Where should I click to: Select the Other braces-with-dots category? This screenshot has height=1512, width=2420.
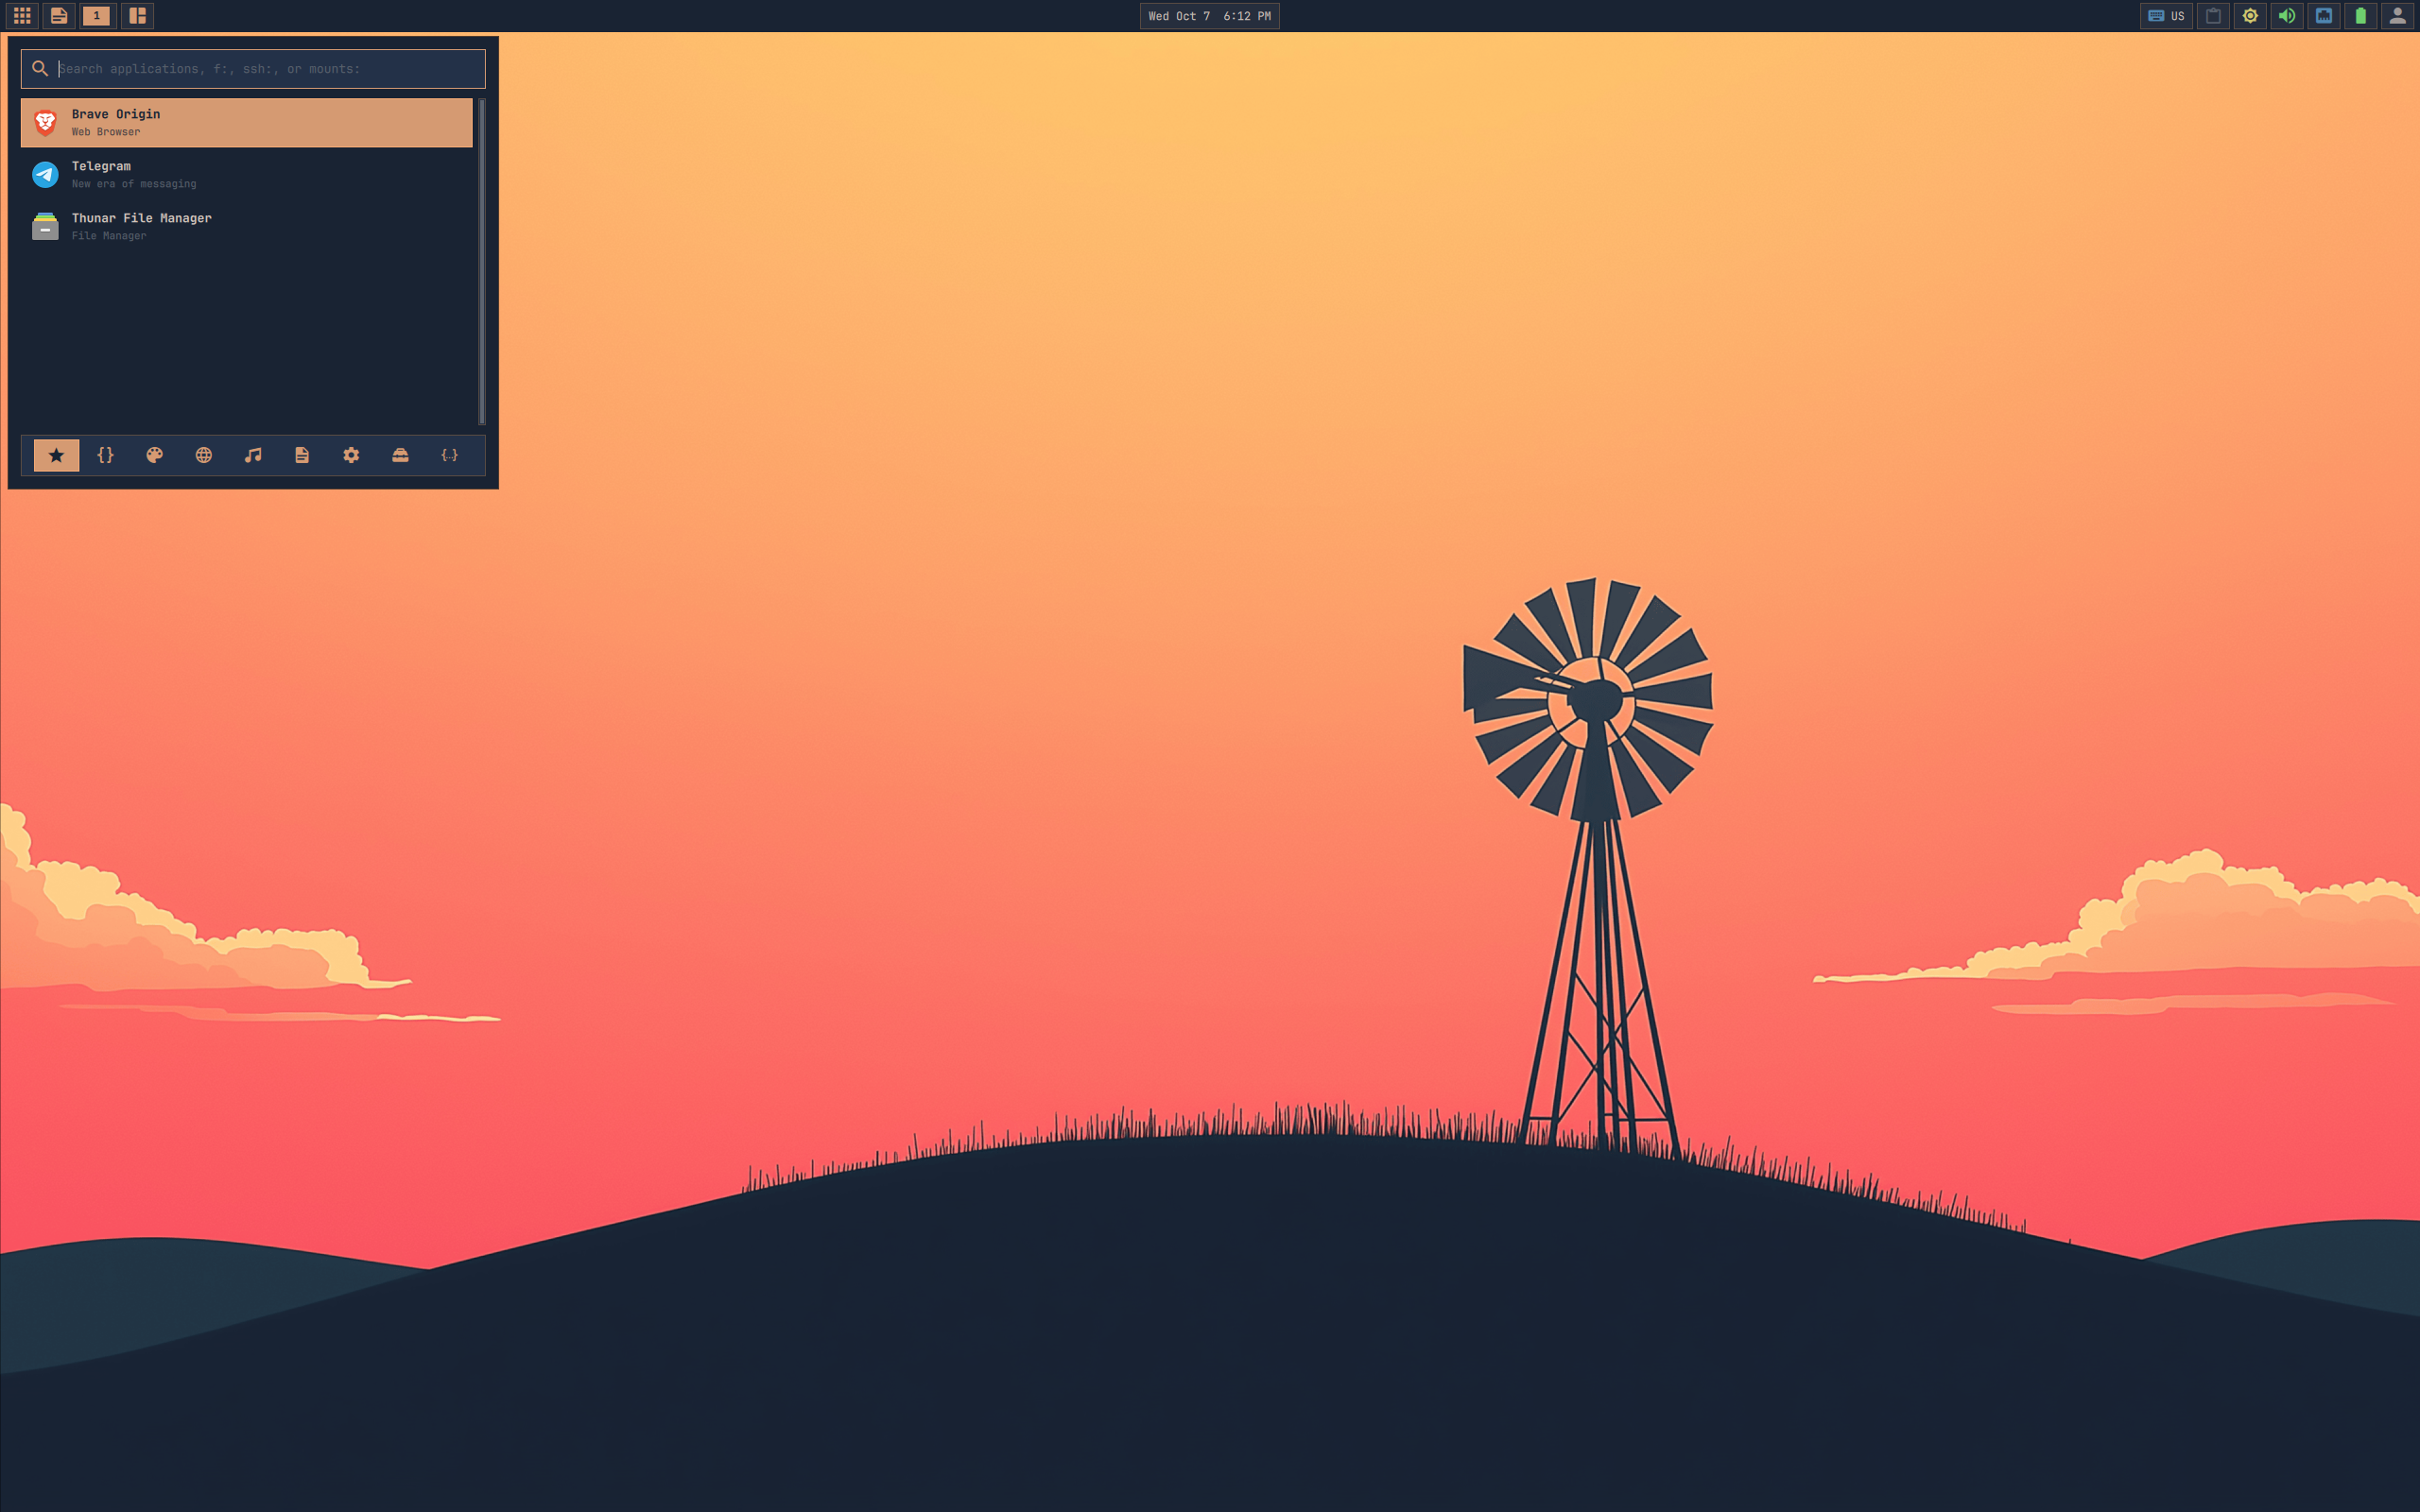pos(449,455)
